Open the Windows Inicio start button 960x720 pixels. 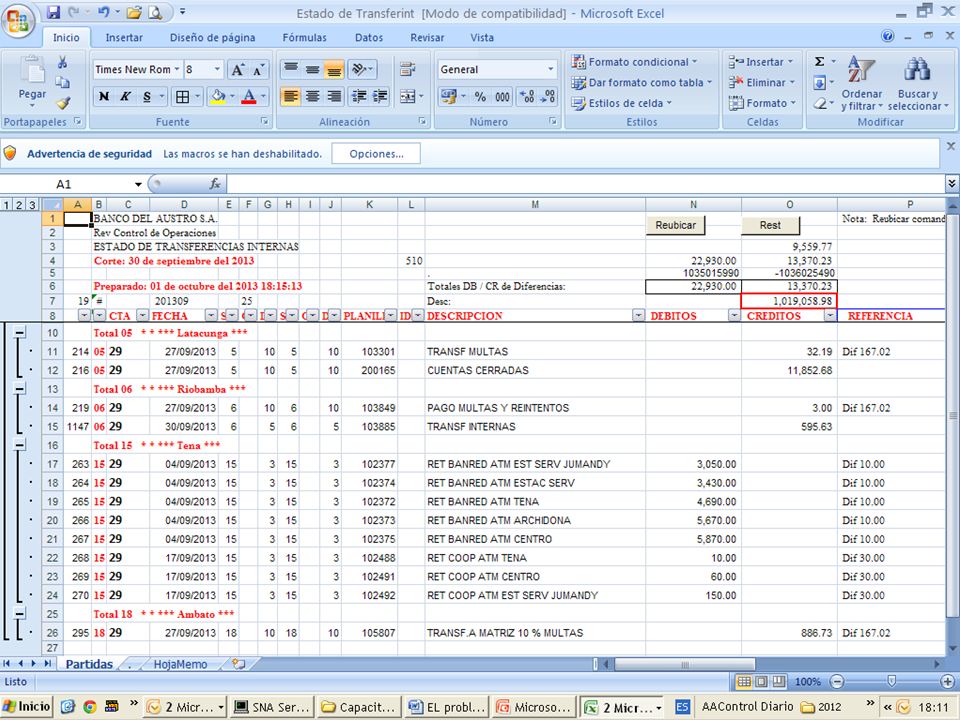(27, 707)
